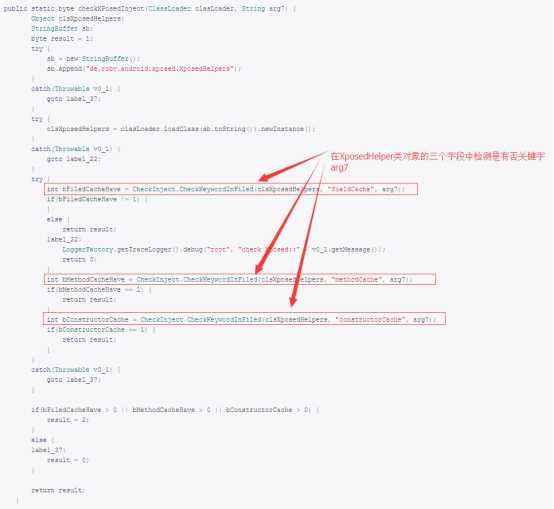This screenshot has width=554, height=509.
Task: Click the 'Object clsXposedHelpers' declaration
Action: [x=78, y=19]
